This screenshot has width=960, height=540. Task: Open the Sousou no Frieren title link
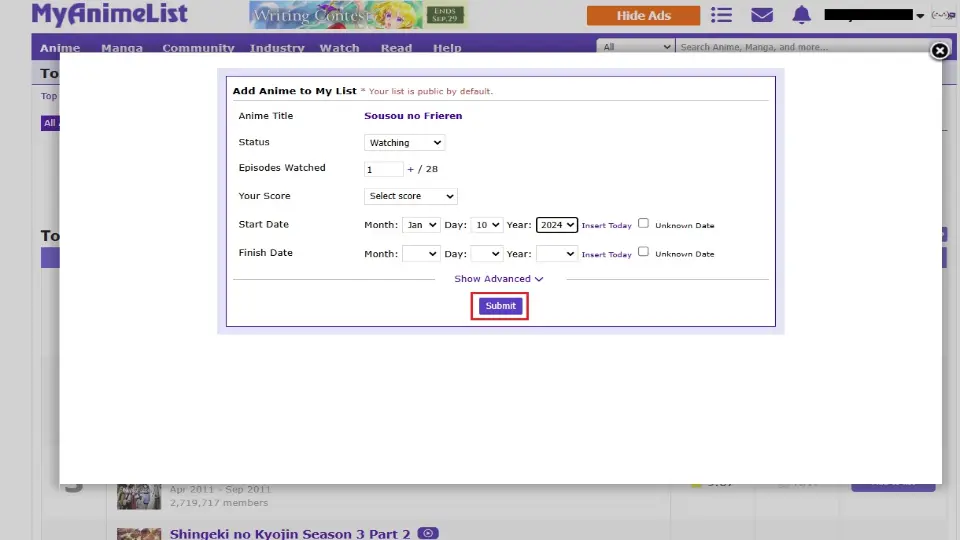click(413, 116)
